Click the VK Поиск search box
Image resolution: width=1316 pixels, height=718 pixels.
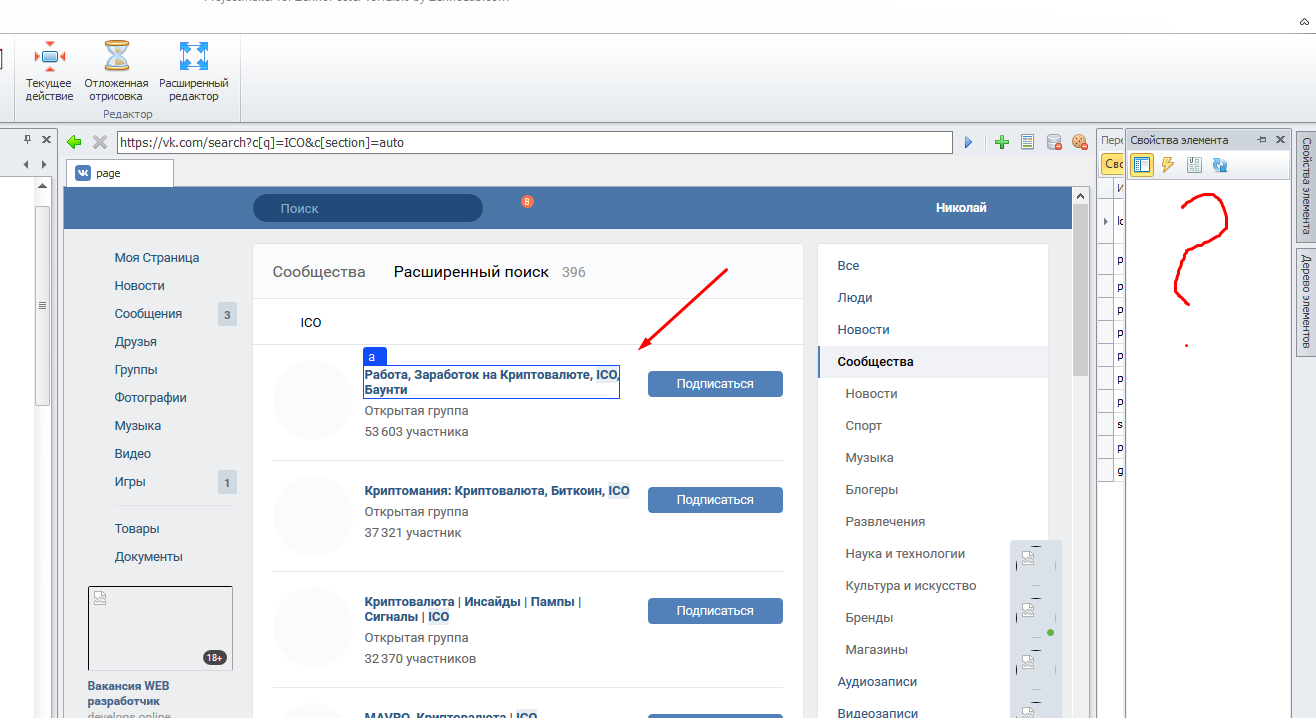(368, 208)
